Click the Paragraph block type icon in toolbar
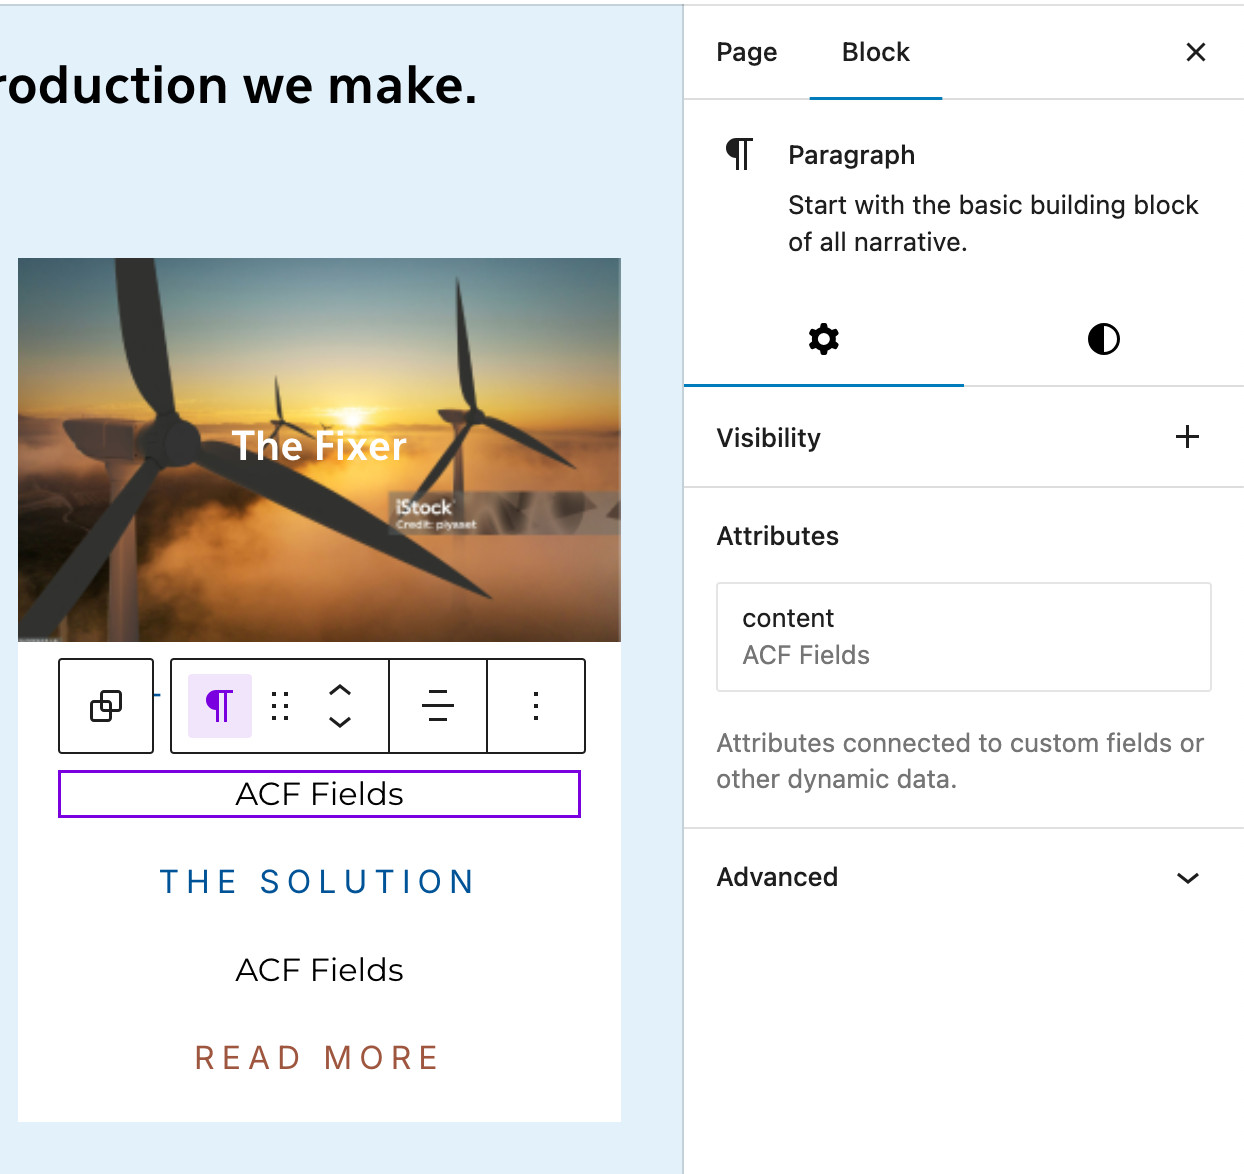Image resolution: width=1244 pixels, height=1174 pixels. click(220, 706)
